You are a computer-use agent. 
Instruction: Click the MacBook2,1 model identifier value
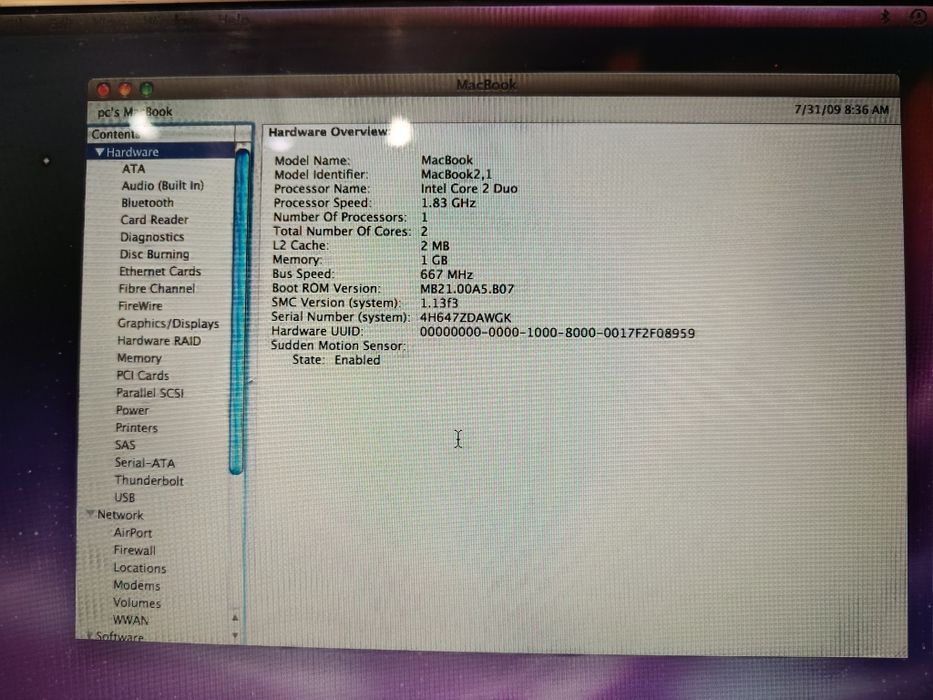456,174
